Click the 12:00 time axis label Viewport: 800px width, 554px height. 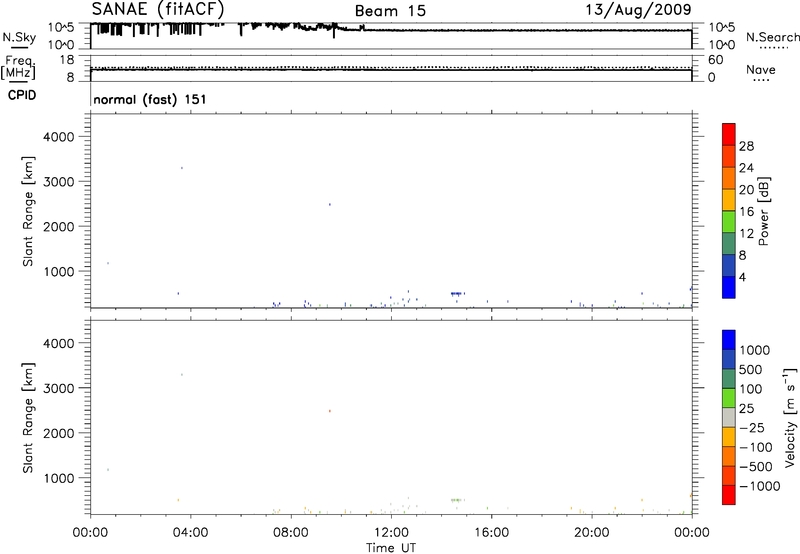click(391, 533)
